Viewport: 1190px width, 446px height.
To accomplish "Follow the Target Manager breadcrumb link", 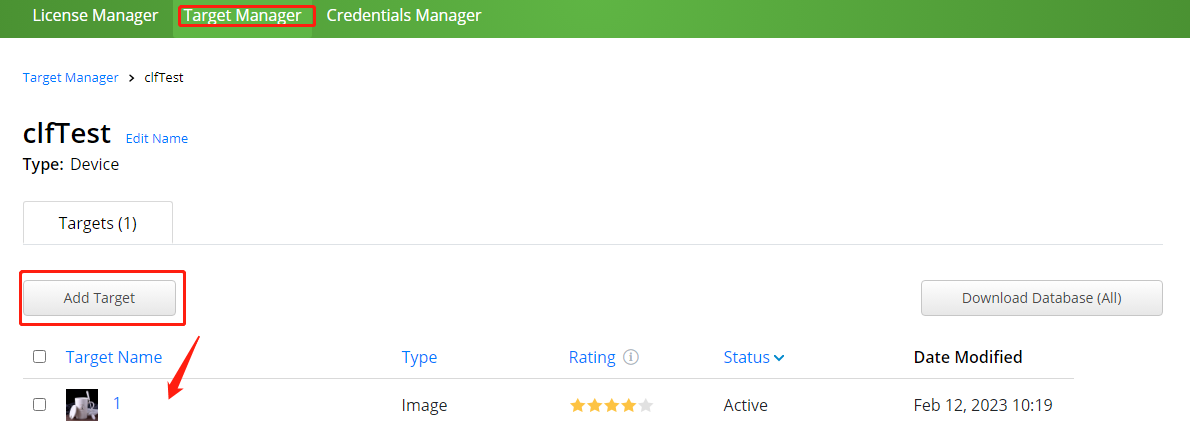I will click(70, 77).
